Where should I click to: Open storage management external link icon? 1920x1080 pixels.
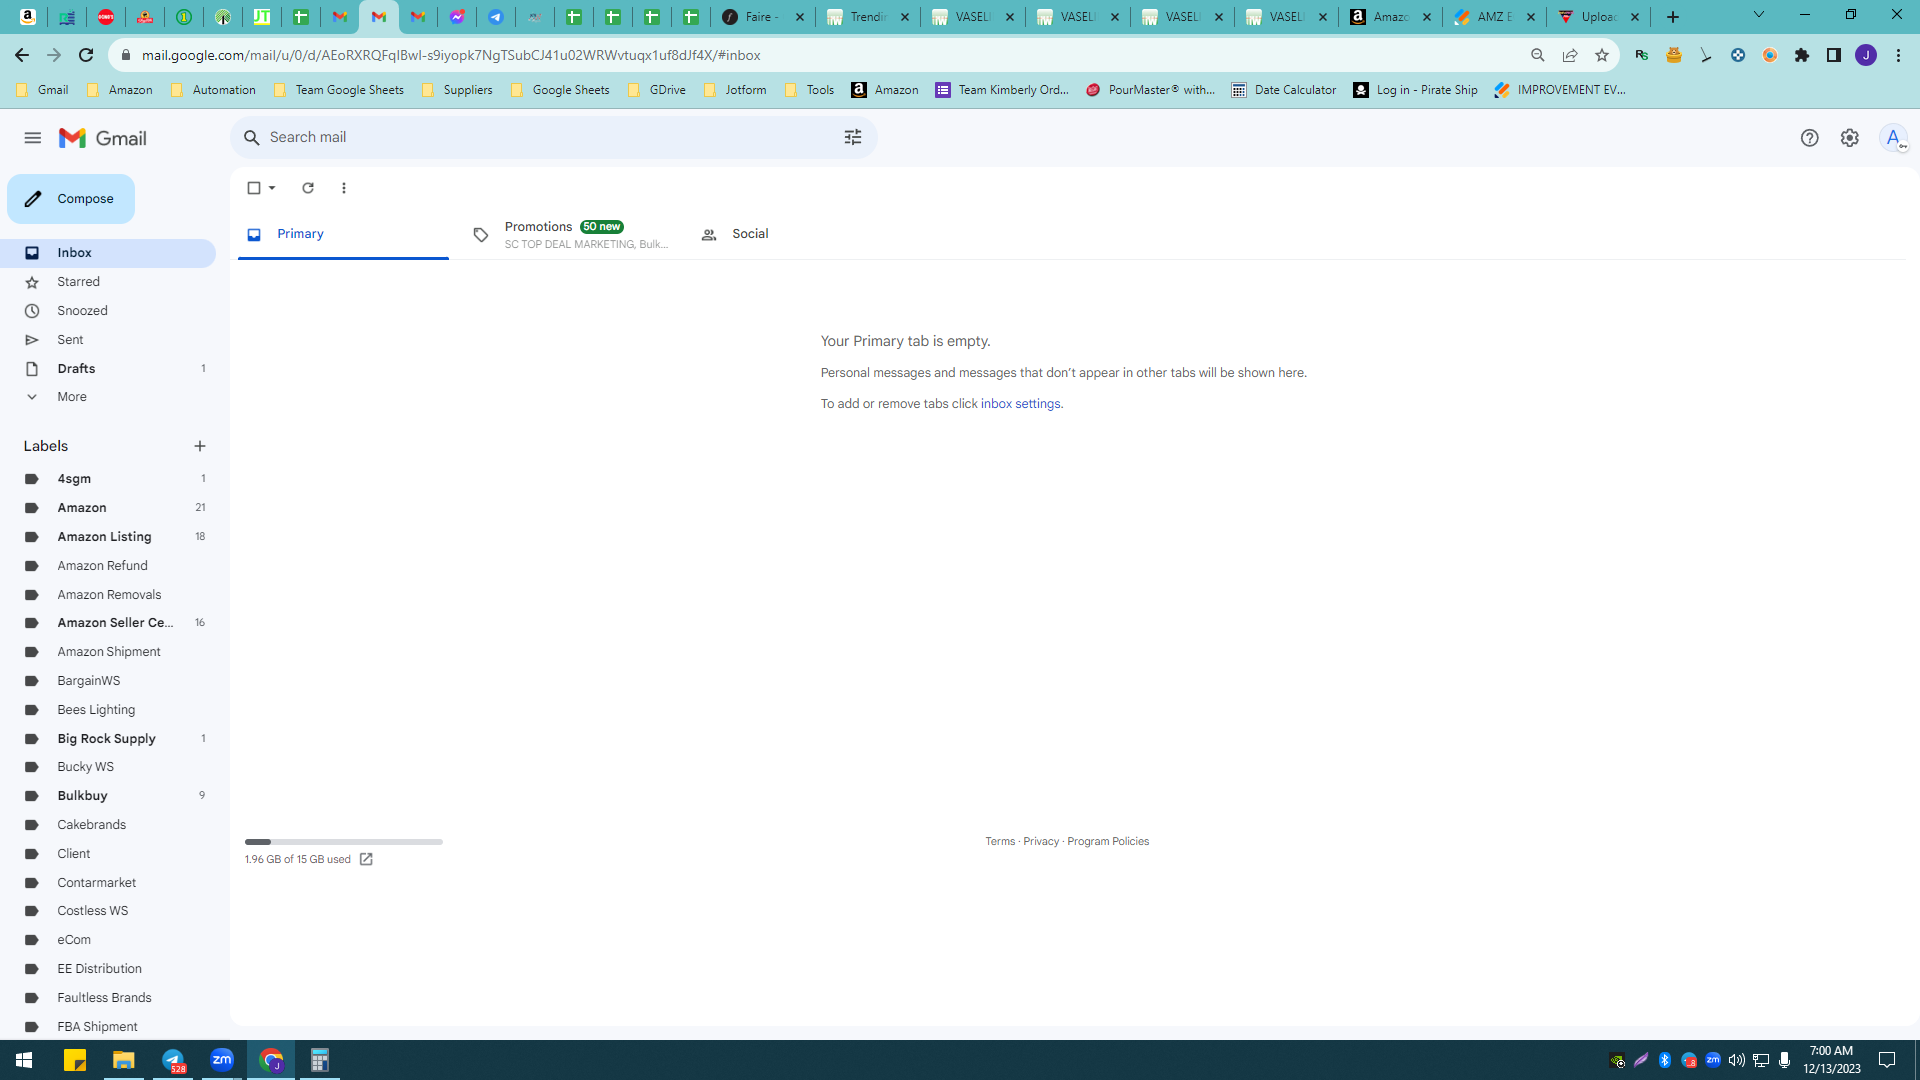click(x=366, y=860)
